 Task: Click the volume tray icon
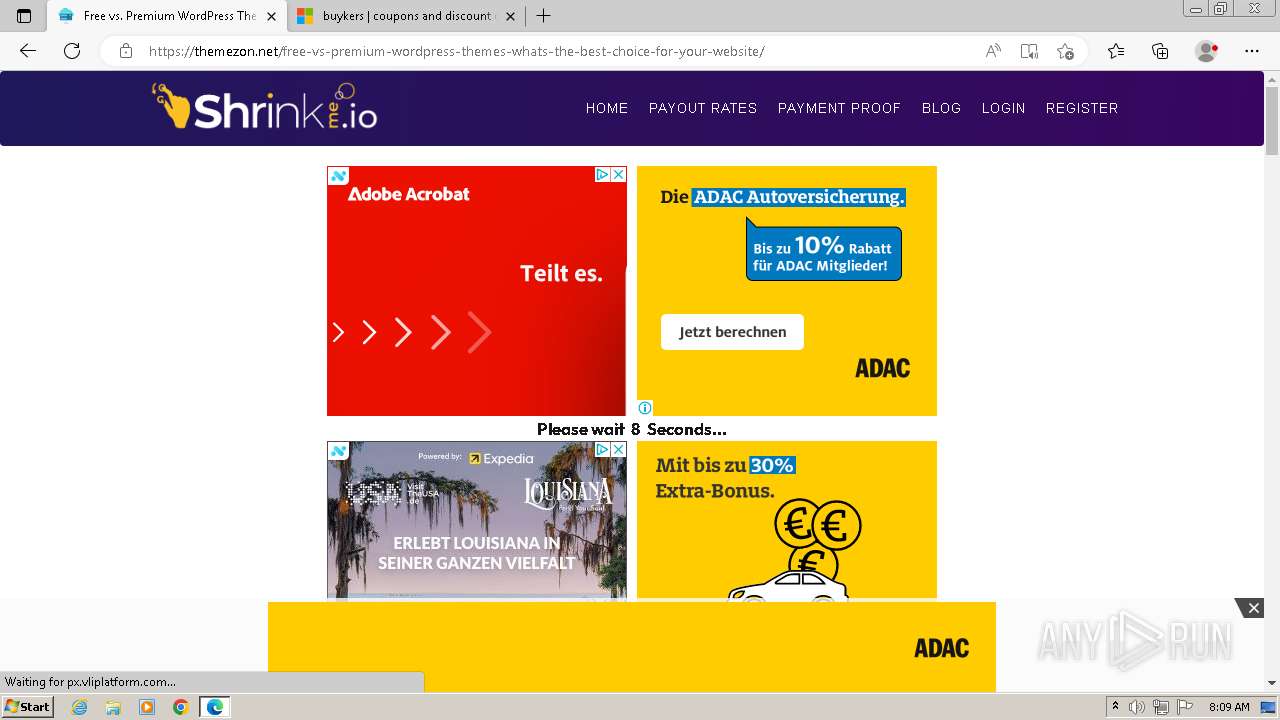(1138, 707)
